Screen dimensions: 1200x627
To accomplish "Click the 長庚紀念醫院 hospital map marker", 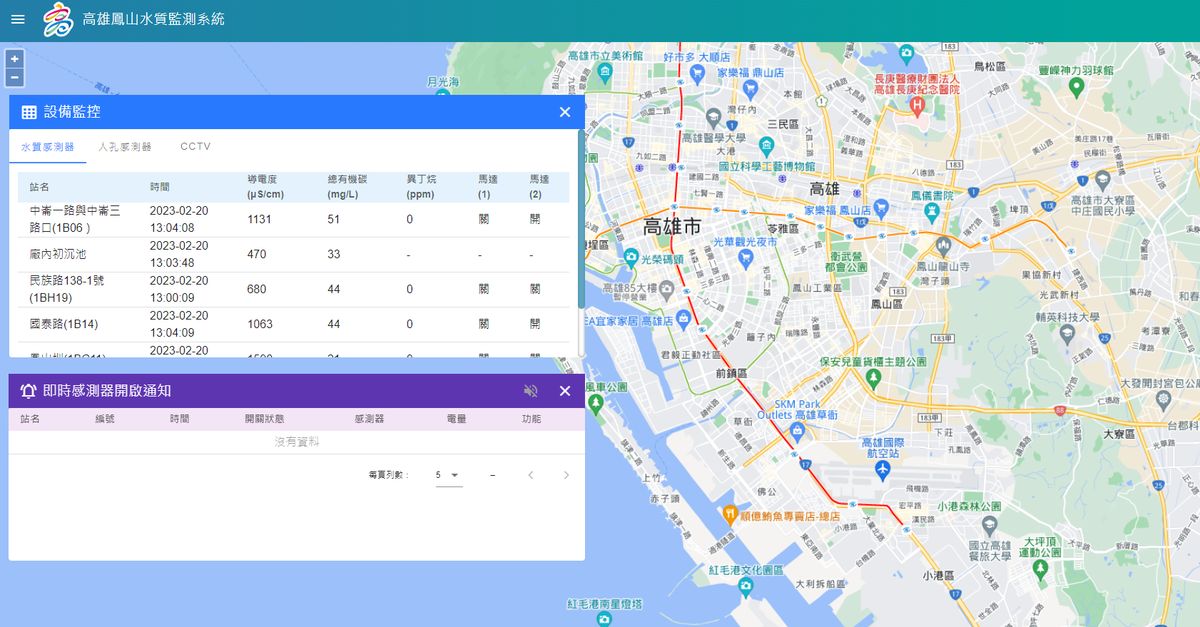I will pos(917,105).
